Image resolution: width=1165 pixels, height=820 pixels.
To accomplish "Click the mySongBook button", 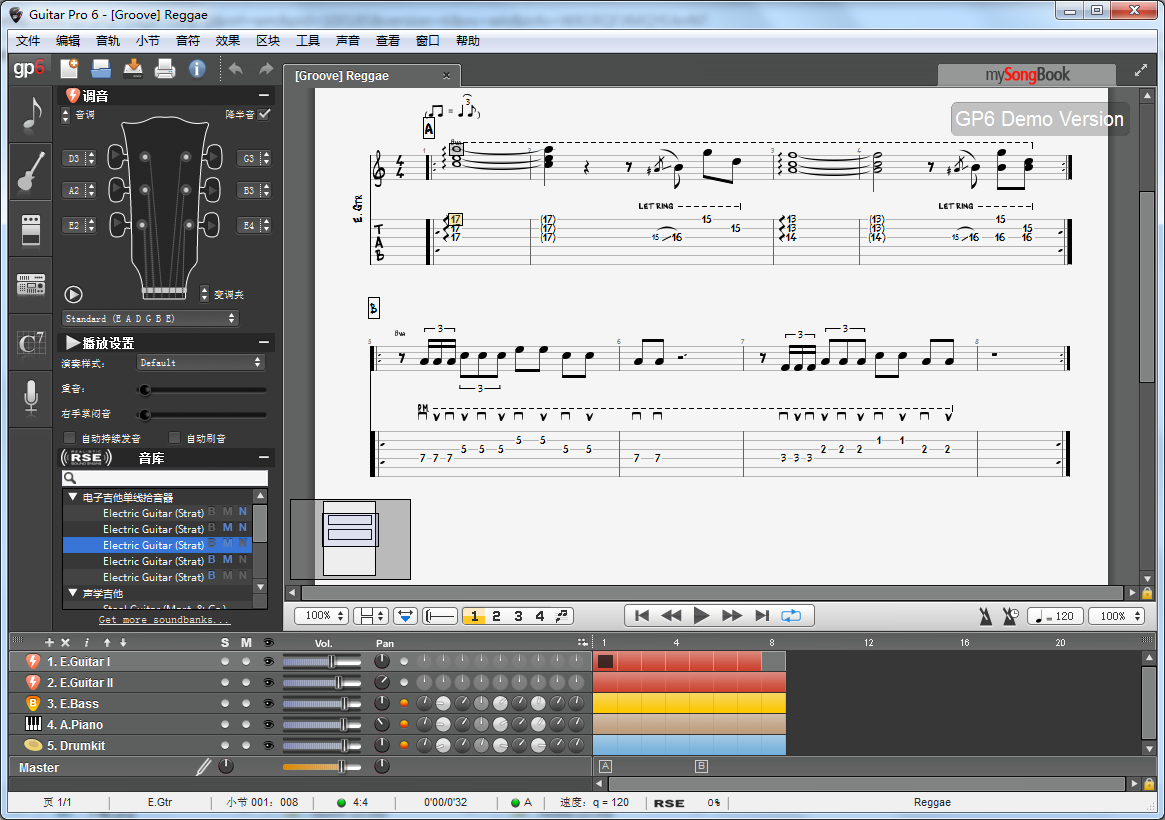I will coord(1026,75).
